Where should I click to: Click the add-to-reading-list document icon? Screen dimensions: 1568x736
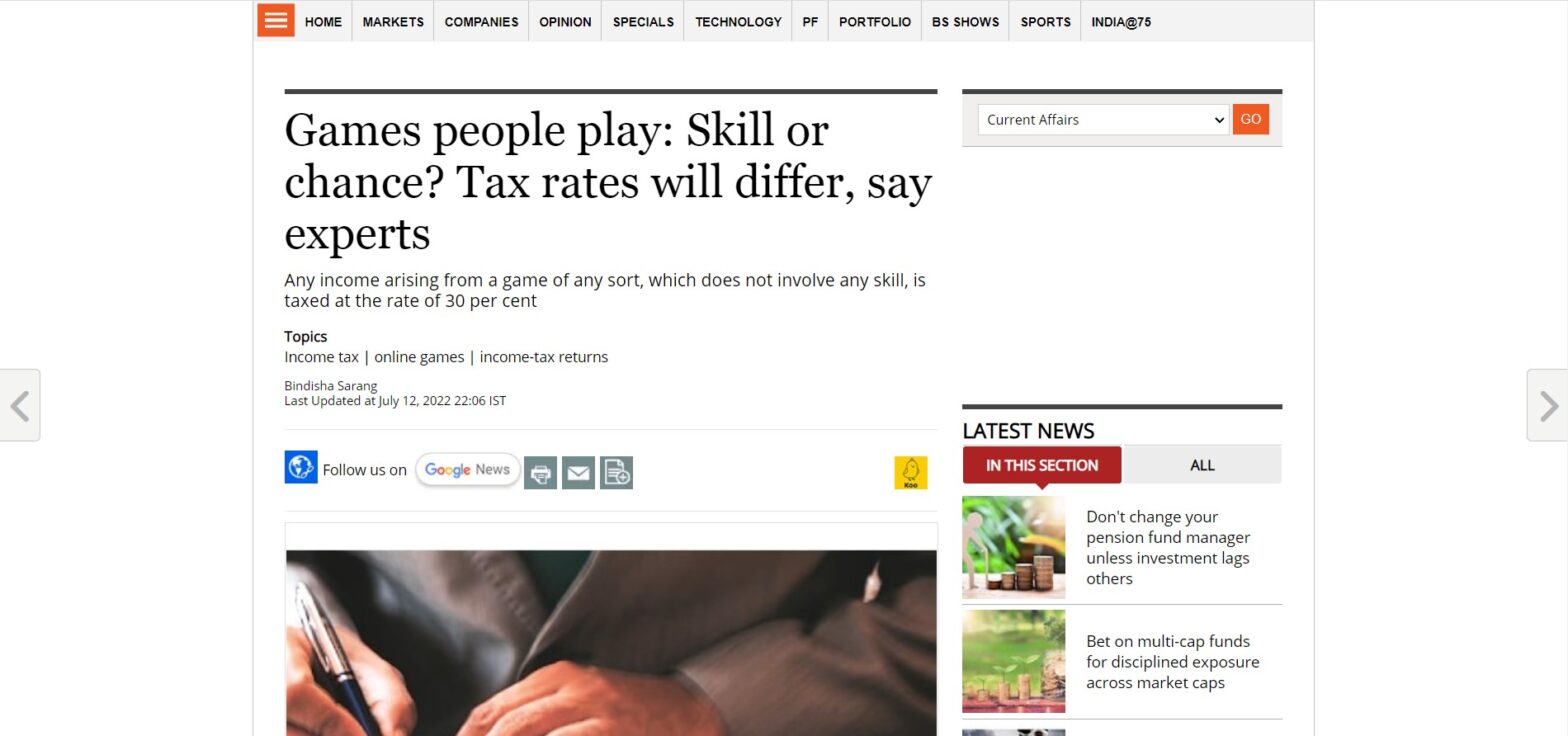[x=616, y=473]
